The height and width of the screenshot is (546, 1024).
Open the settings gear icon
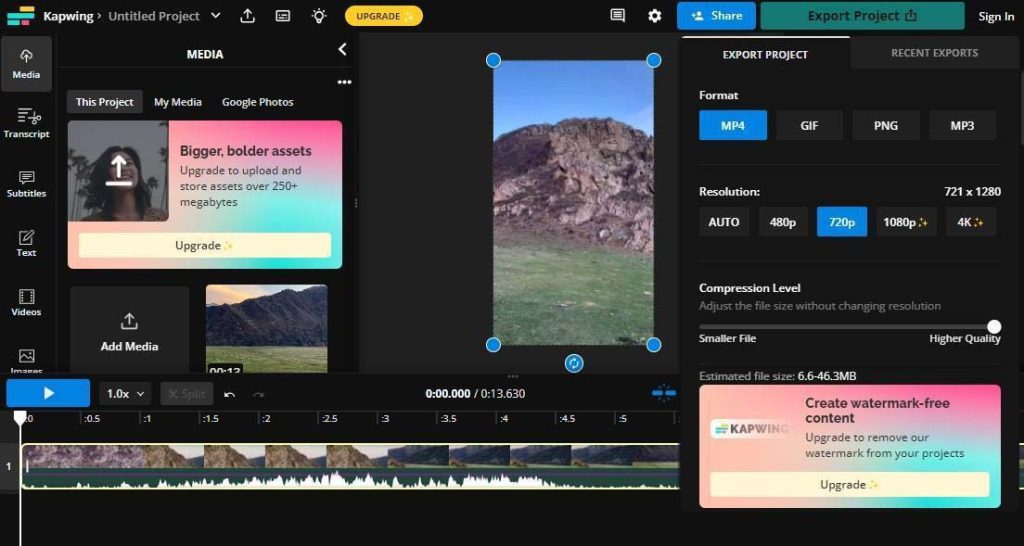654,16
